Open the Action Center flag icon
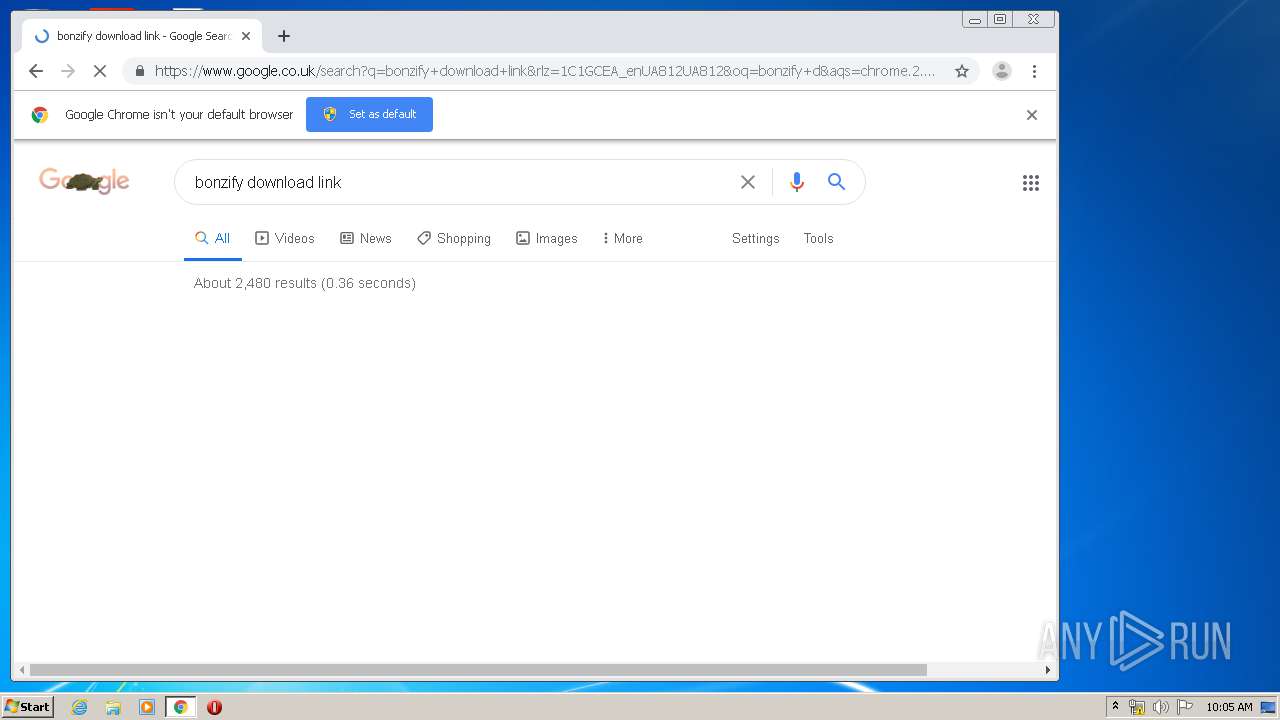Viewport: 1280px width, 720px height. point(1185,707)
